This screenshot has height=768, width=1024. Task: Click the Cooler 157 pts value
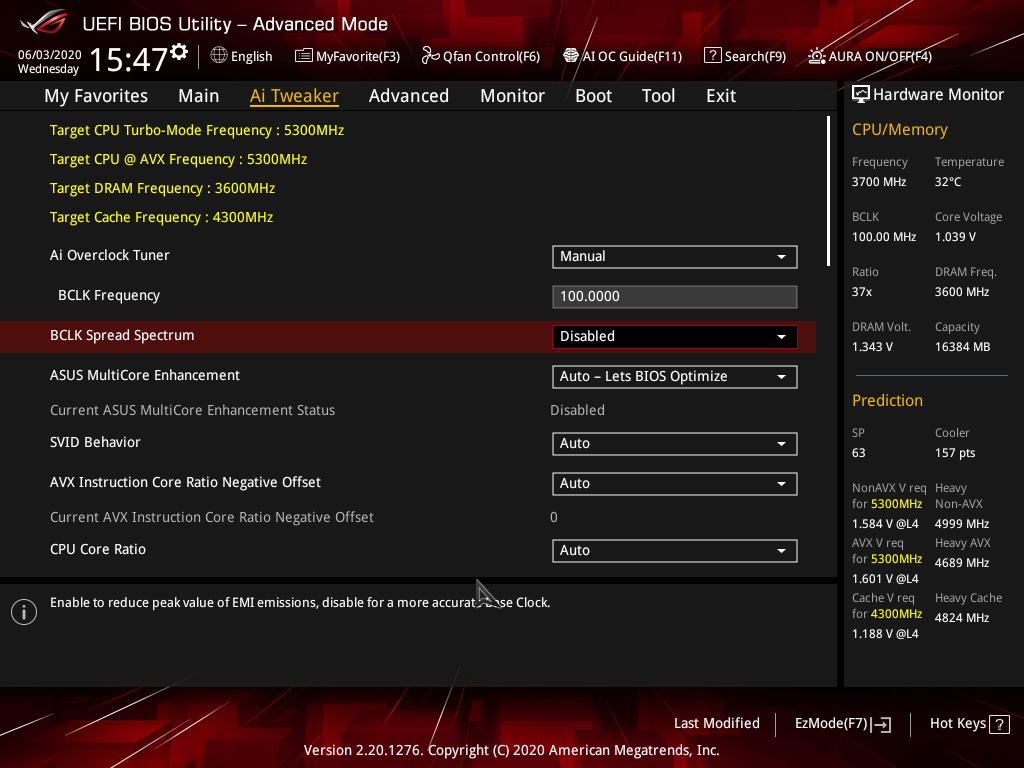(x=955, y=453)
